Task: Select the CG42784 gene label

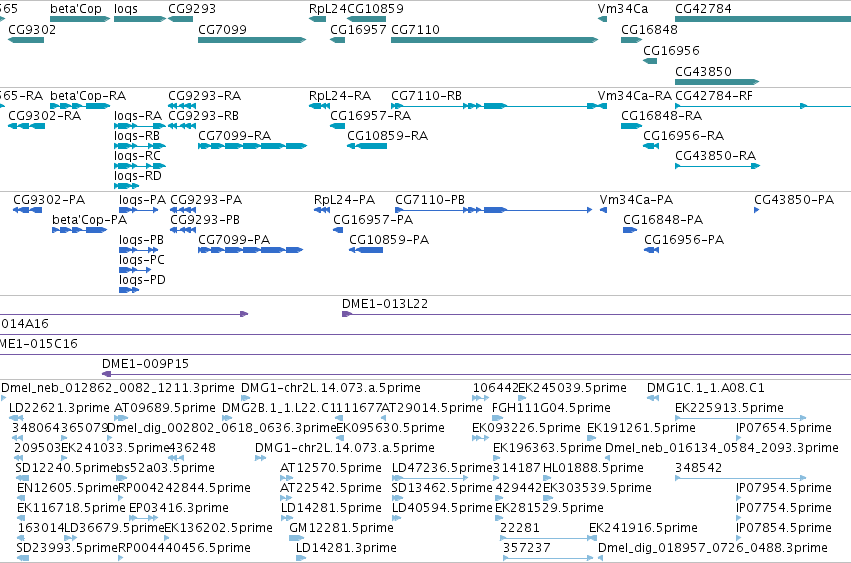Action: click(703, 9)
